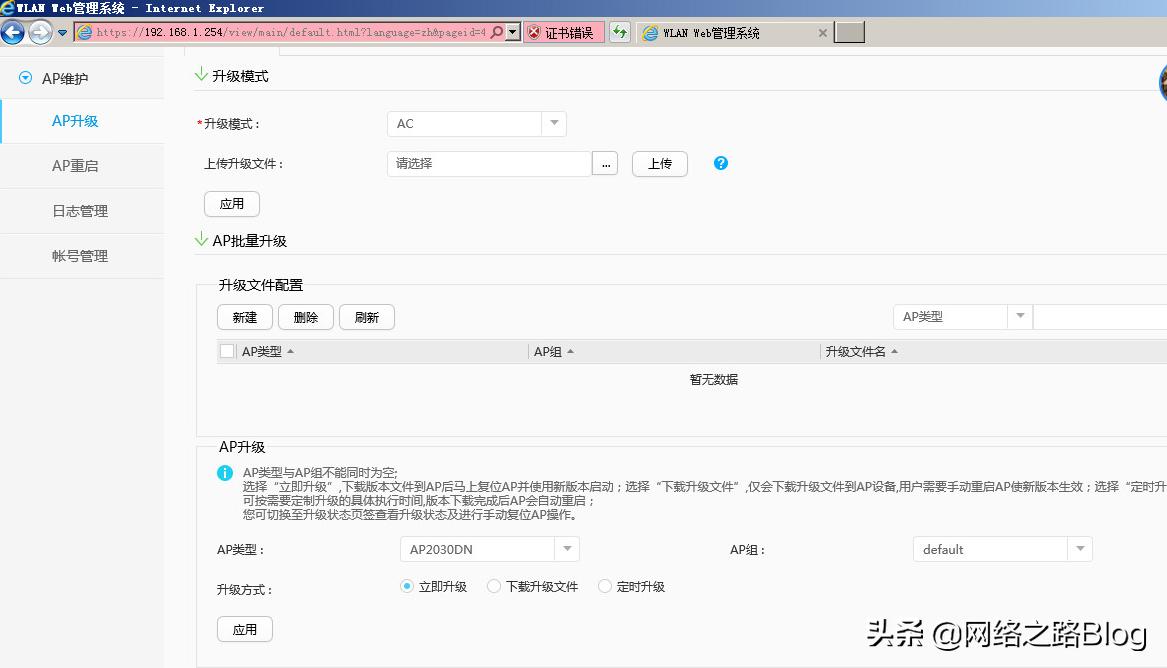Open the help icon next to 上传按钮
The width and height of the screenshot is (1167, 668).
(x=720, y=163)
